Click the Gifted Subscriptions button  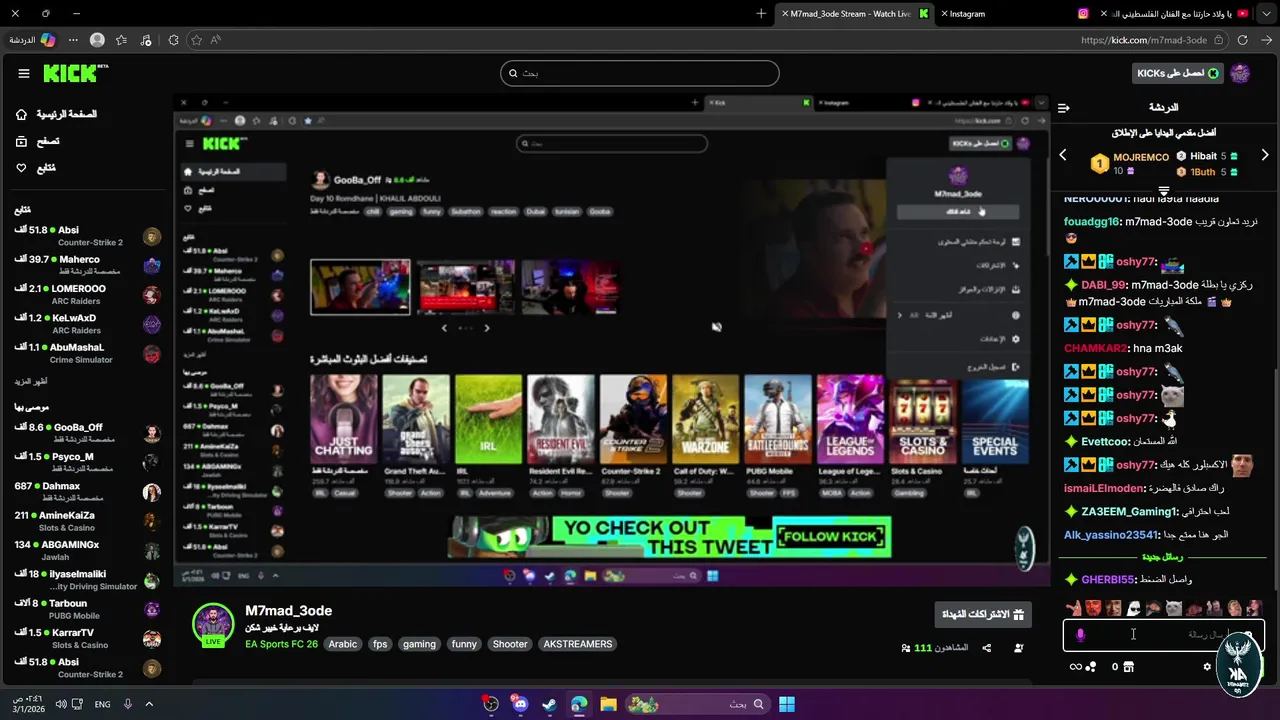coord(983,614)
